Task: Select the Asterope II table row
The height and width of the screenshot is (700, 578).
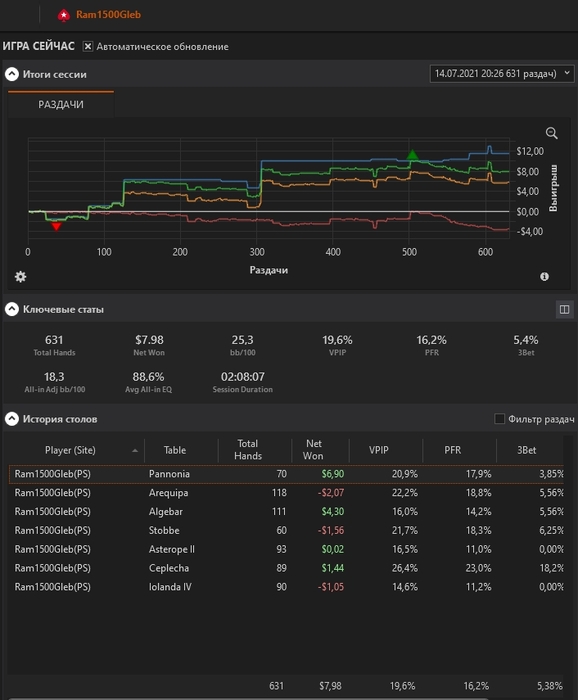Action: pos(286,549)
